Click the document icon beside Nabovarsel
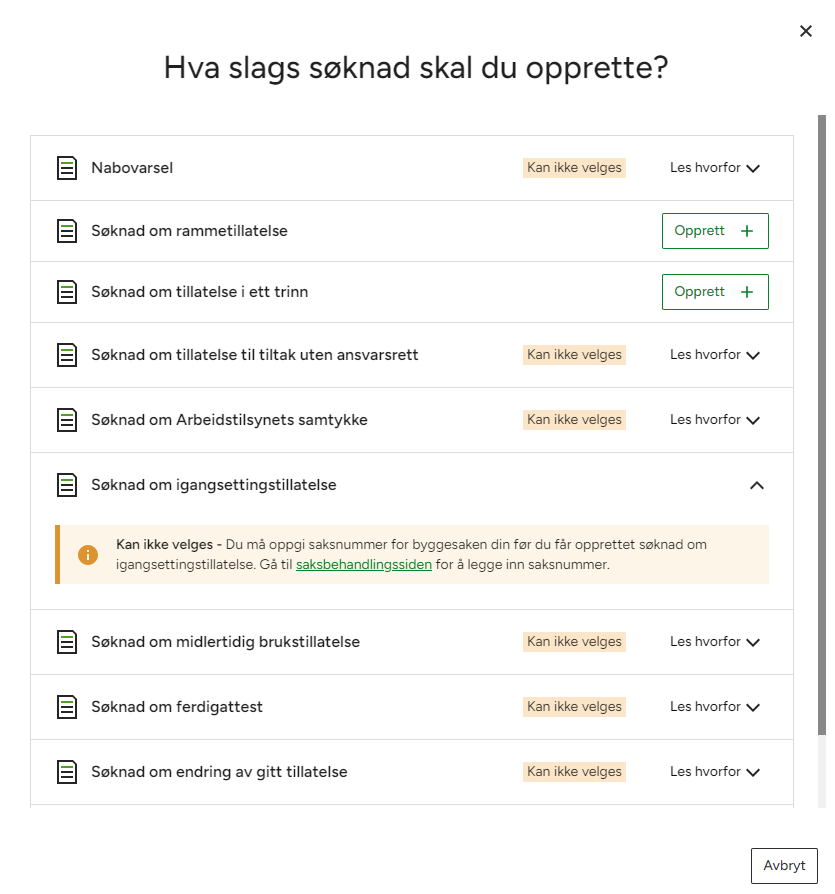This screenshot has width=835, height=894. click(x=67, y=168)
